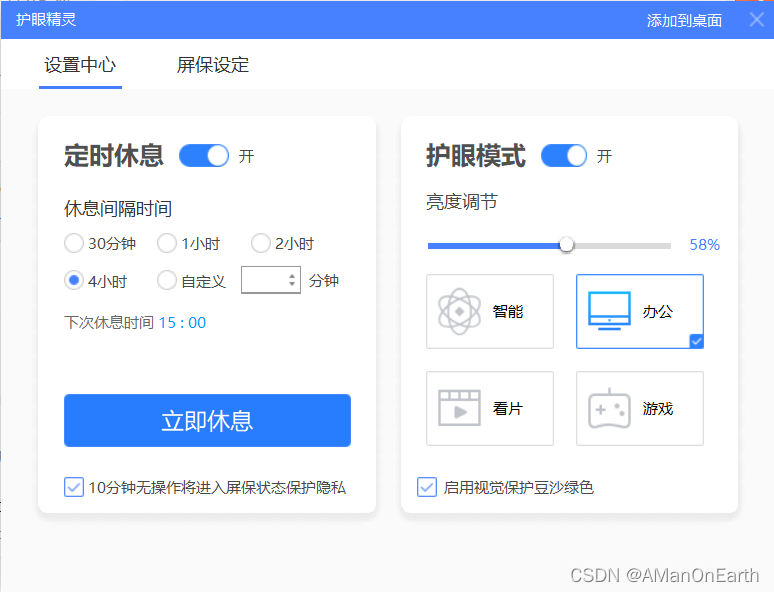Click the 游戏 gamepad icon

pos(609,409)
